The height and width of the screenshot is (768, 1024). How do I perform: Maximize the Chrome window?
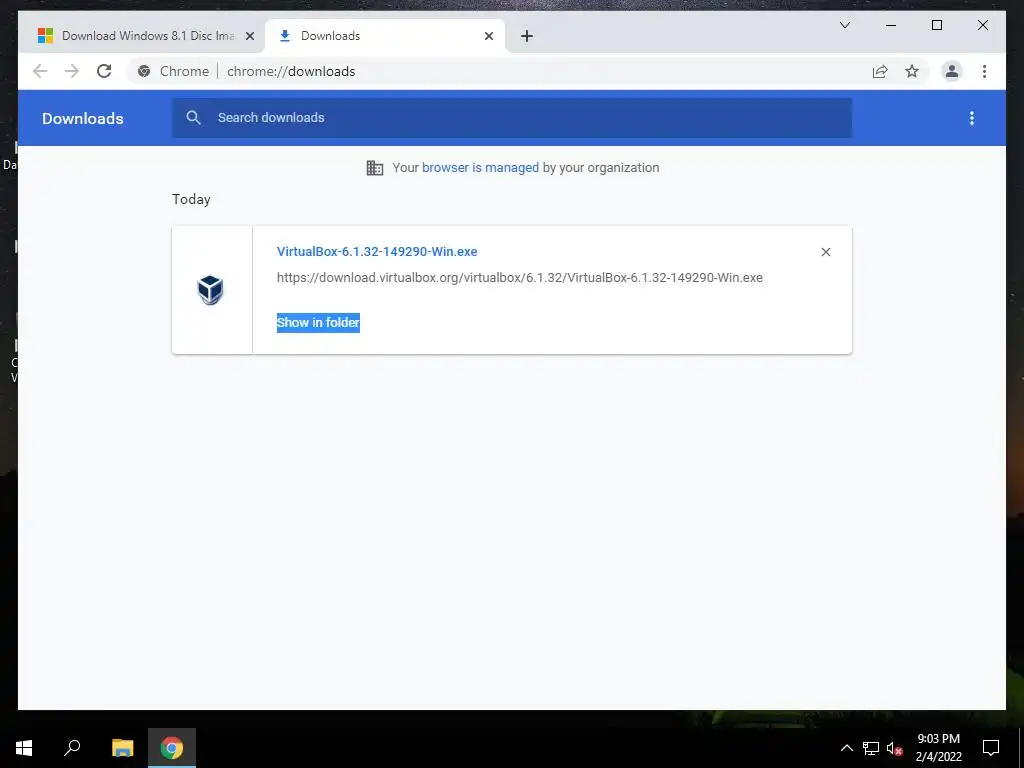point(936,25)
